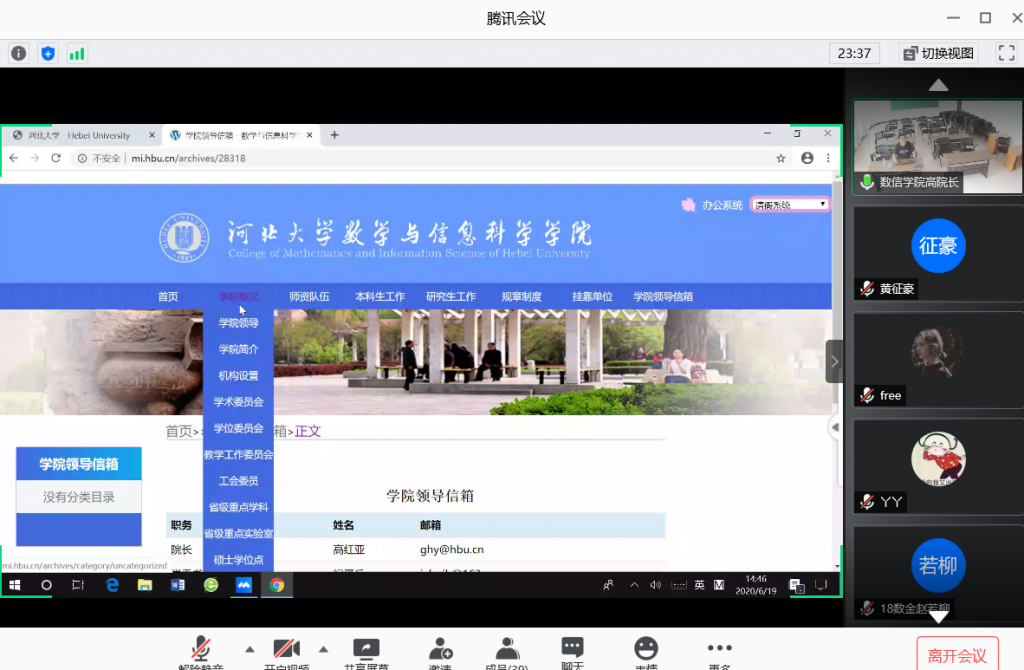Click 切换视图 to switch view layout
This screenshot has height=670, width=1024.
coord(938,54)
